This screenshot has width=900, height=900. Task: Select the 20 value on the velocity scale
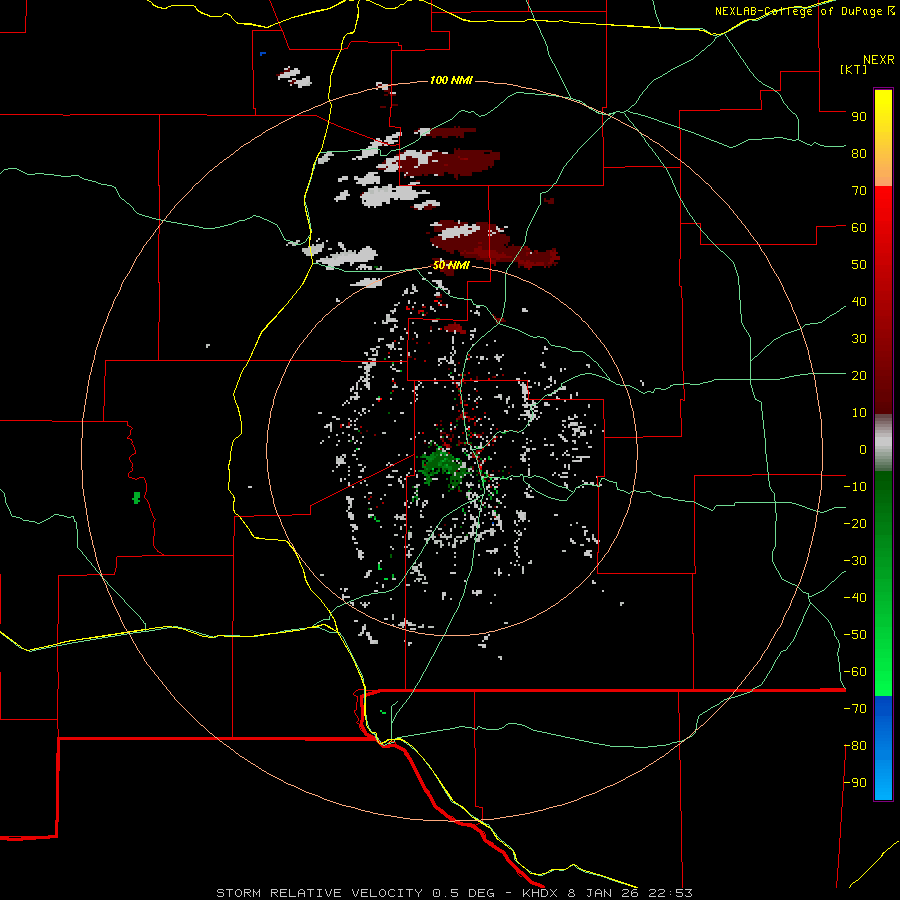point(859,375)
